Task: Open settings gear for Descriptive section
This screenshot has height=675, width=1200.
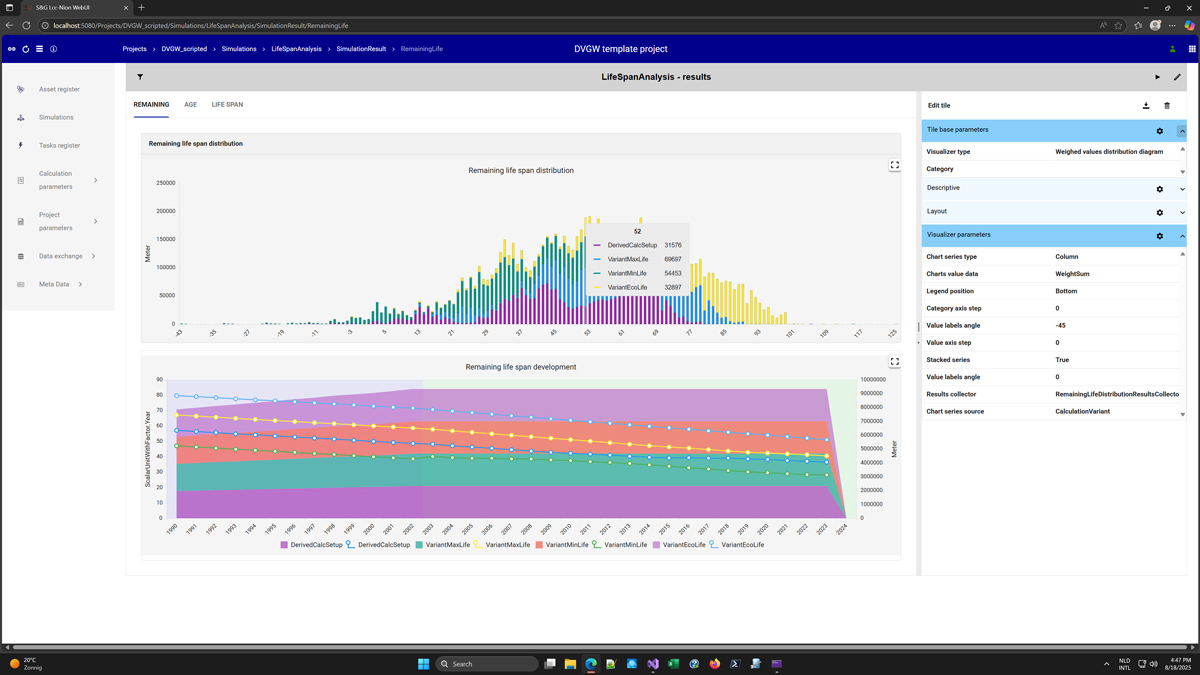Action: click(x=1160, y=189)
